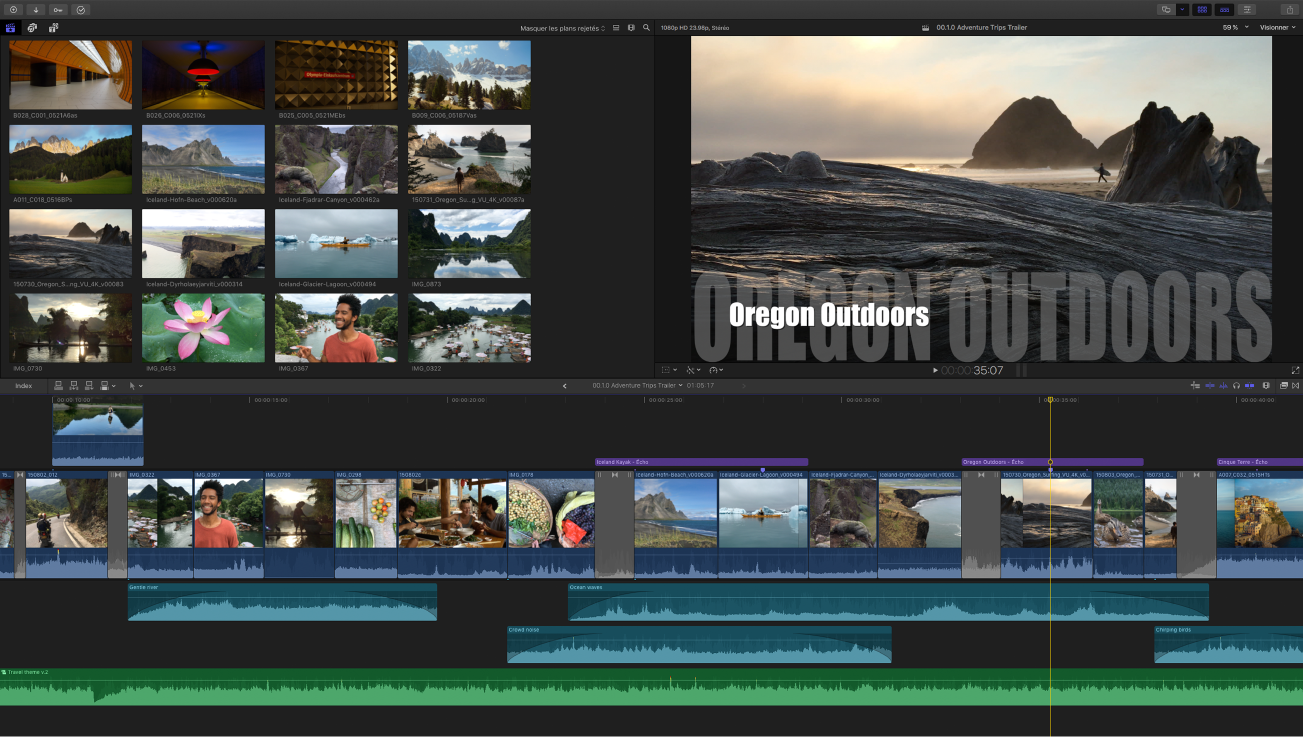Switch to the Titles and Generators sidebar tab

click(x=53, y=27)
